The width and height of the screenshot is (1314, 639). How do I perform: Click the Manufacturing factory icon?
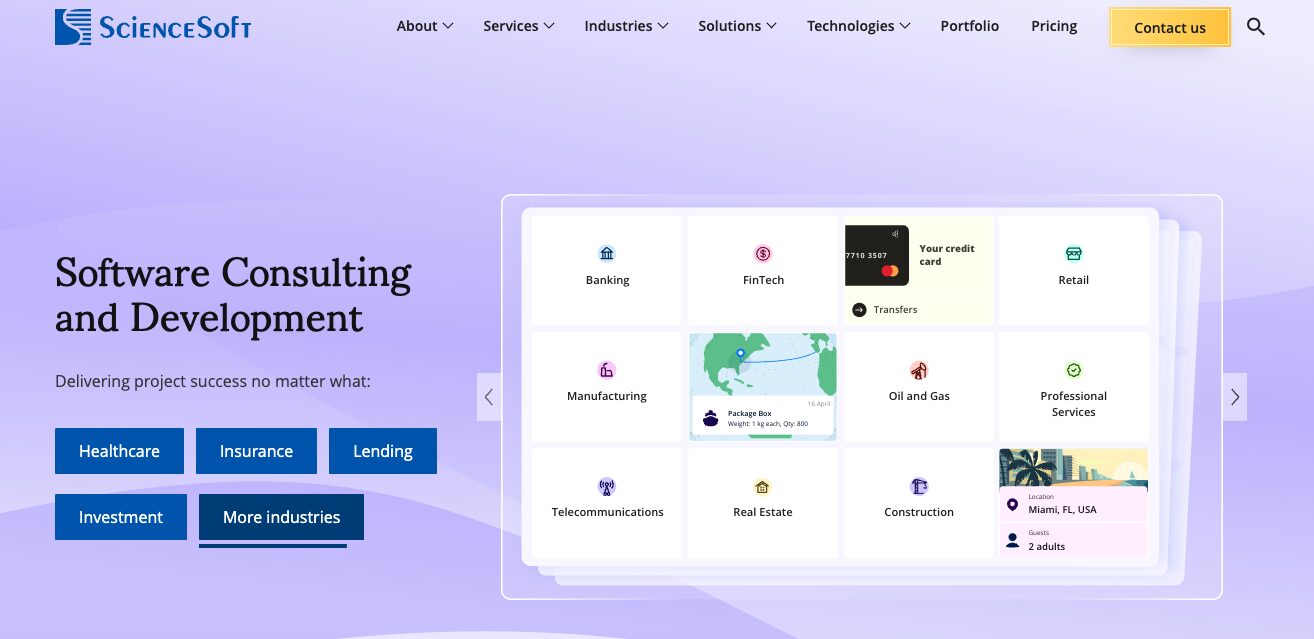607,369
